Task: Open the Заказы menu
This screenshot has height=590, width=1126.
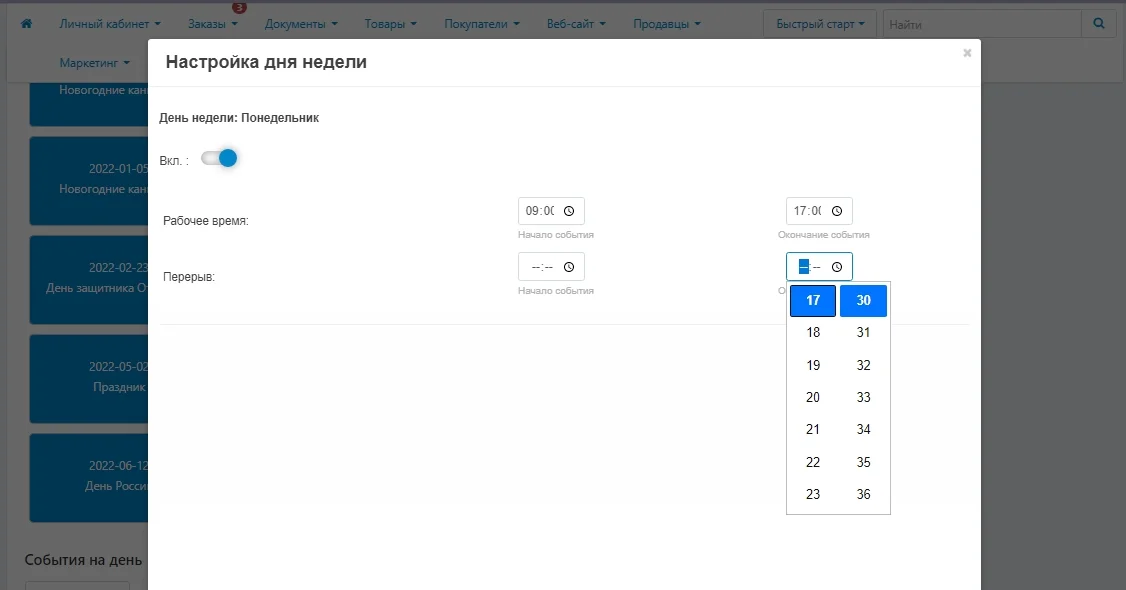Action: [x=213, y=24]
